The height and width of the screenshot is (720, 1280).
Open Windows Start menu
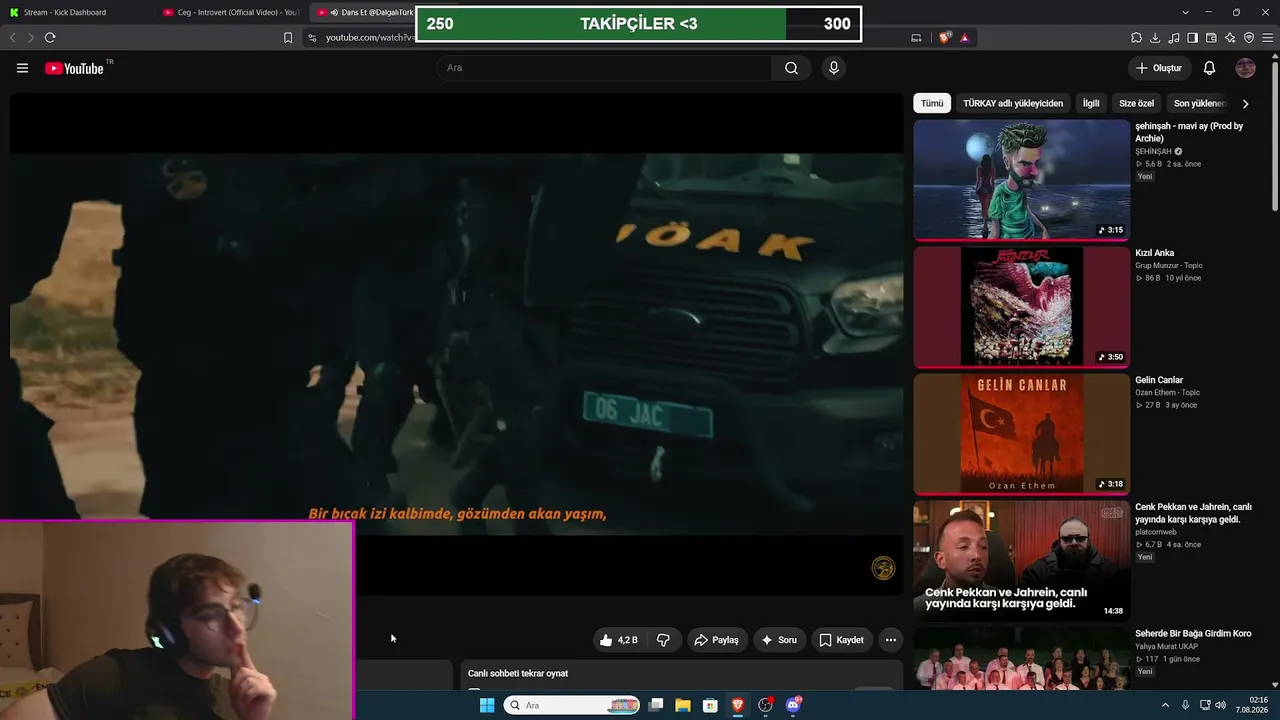[487, 705]
